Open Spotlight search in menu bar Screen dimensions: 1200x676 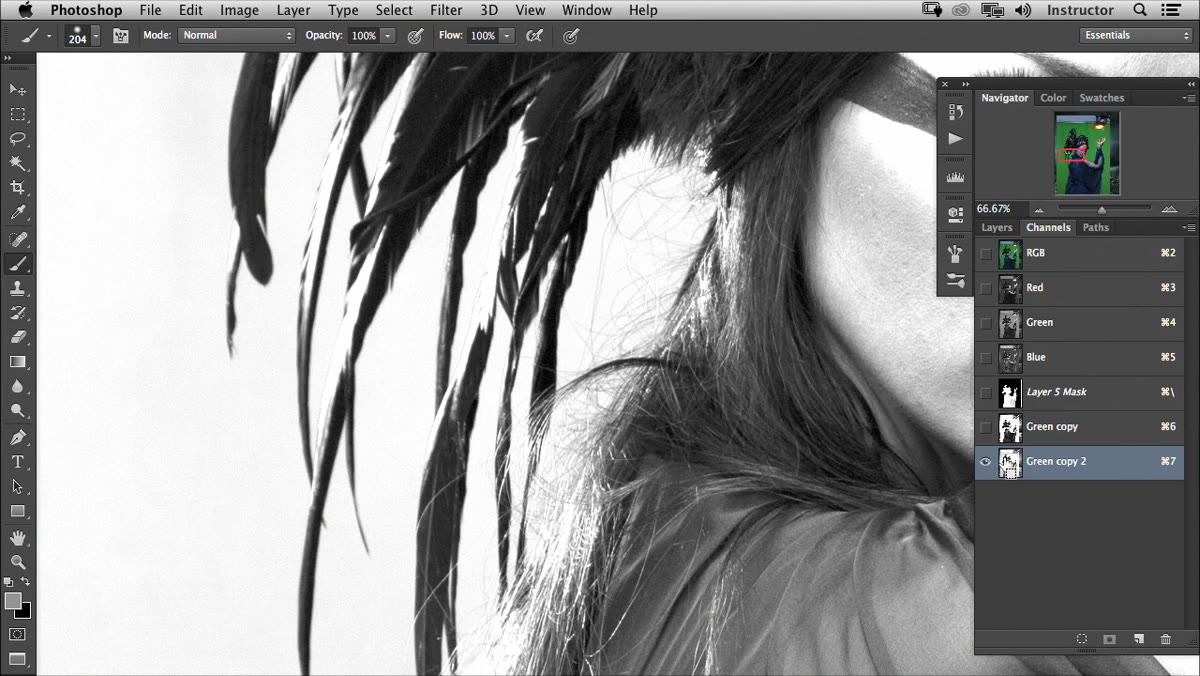(x=1140, y=10)
